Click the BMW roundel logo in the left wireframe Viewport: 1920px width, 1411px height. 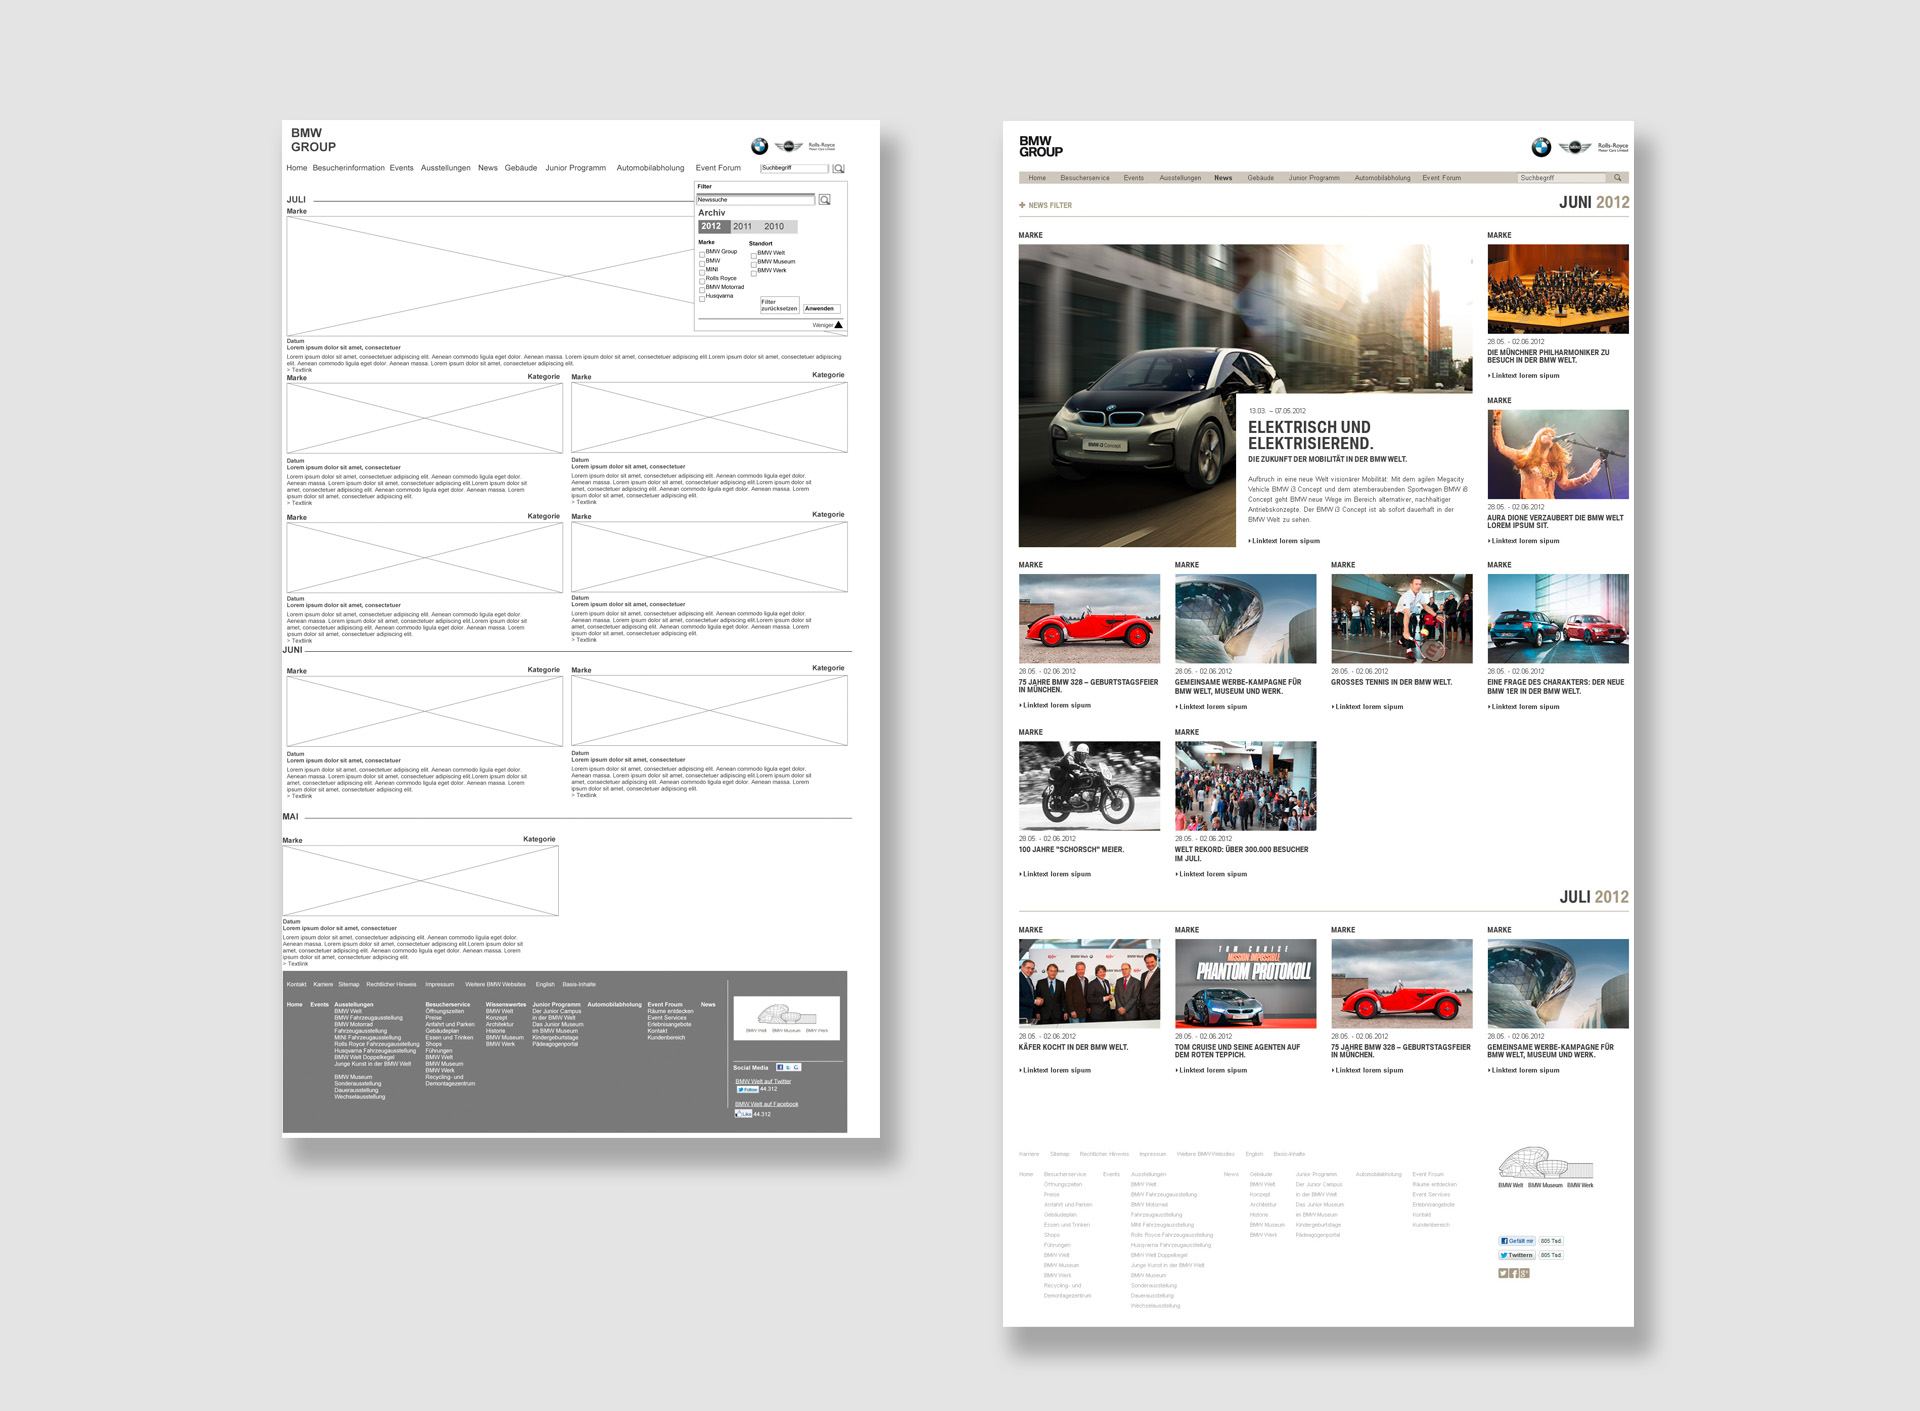760,146
